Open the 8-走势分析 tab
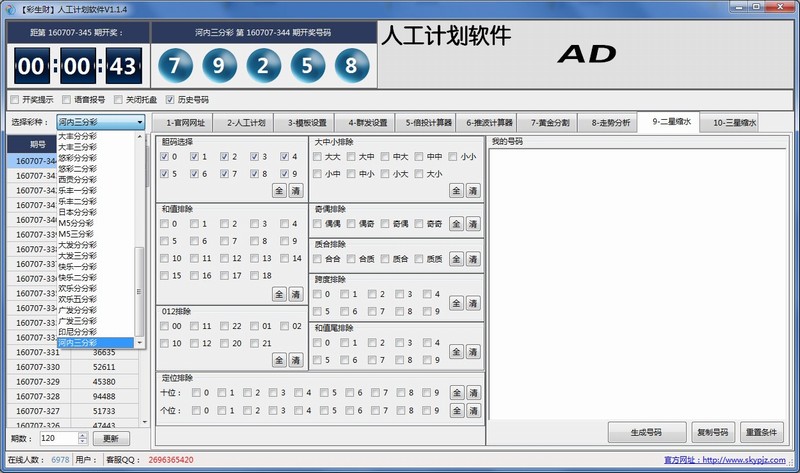 coord(610,124)
